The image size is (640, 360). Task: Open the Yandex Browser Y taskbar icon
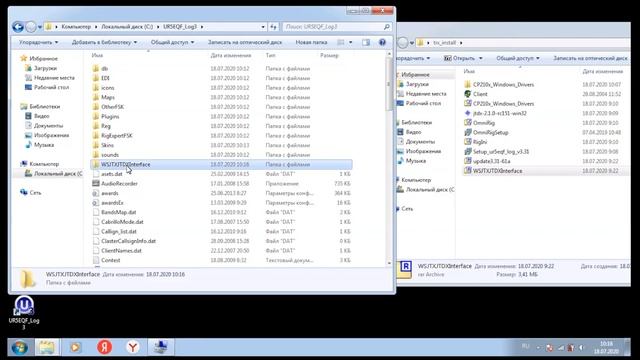(x=133, y=347)
